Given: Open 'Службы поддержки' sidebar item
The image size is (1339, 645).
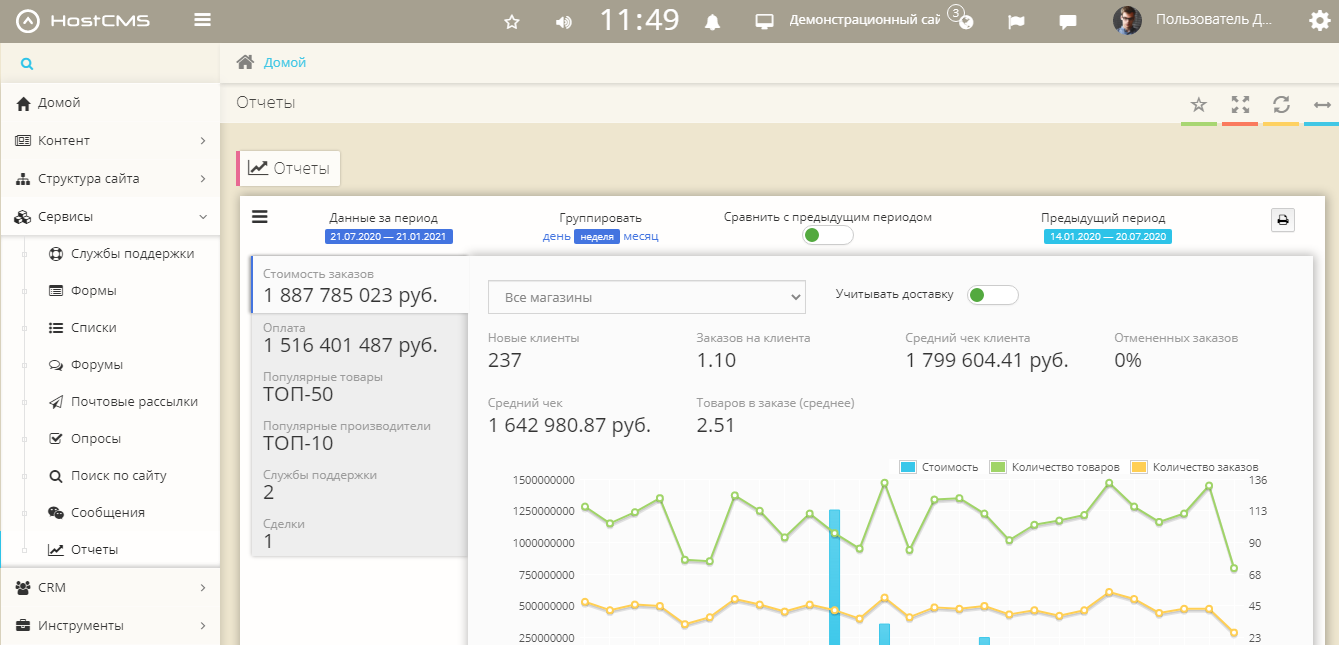Looking at the screenshot, I should pos(132,254).
